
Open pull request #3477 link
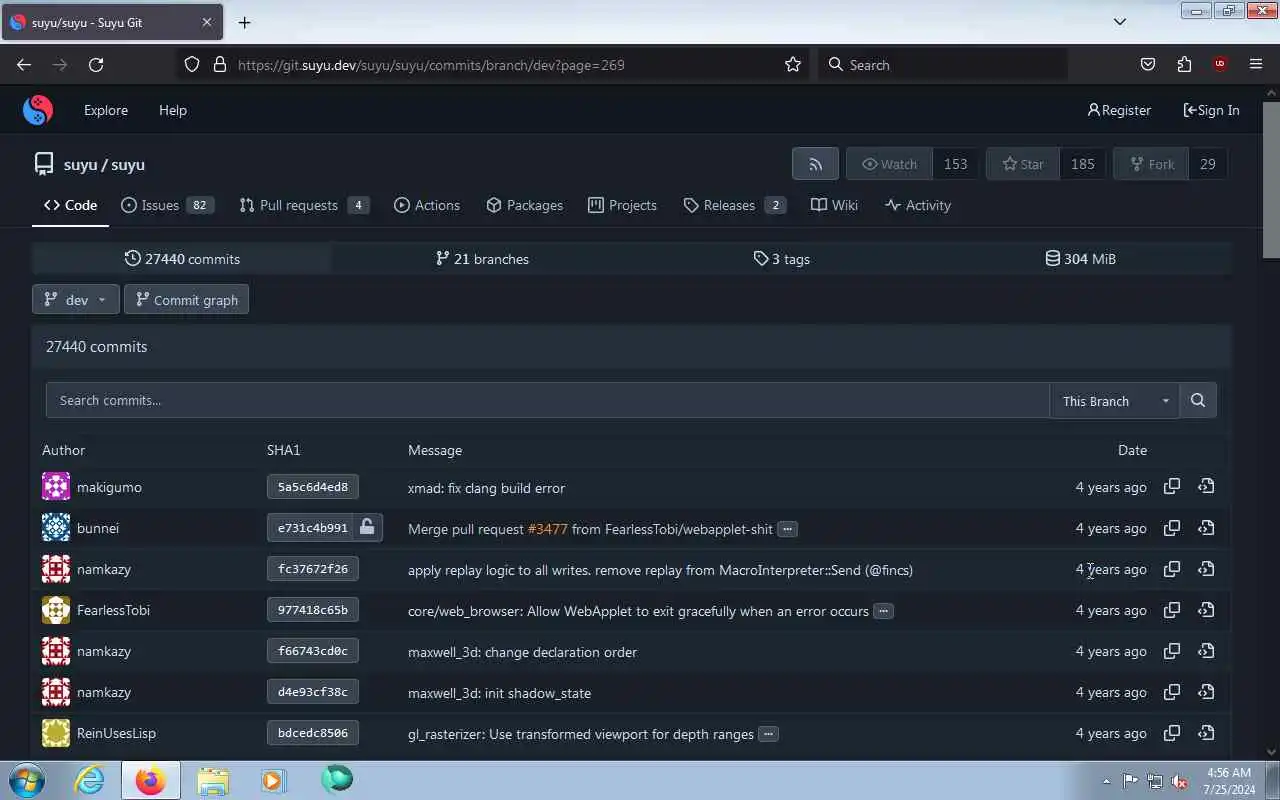coord(548,529)
